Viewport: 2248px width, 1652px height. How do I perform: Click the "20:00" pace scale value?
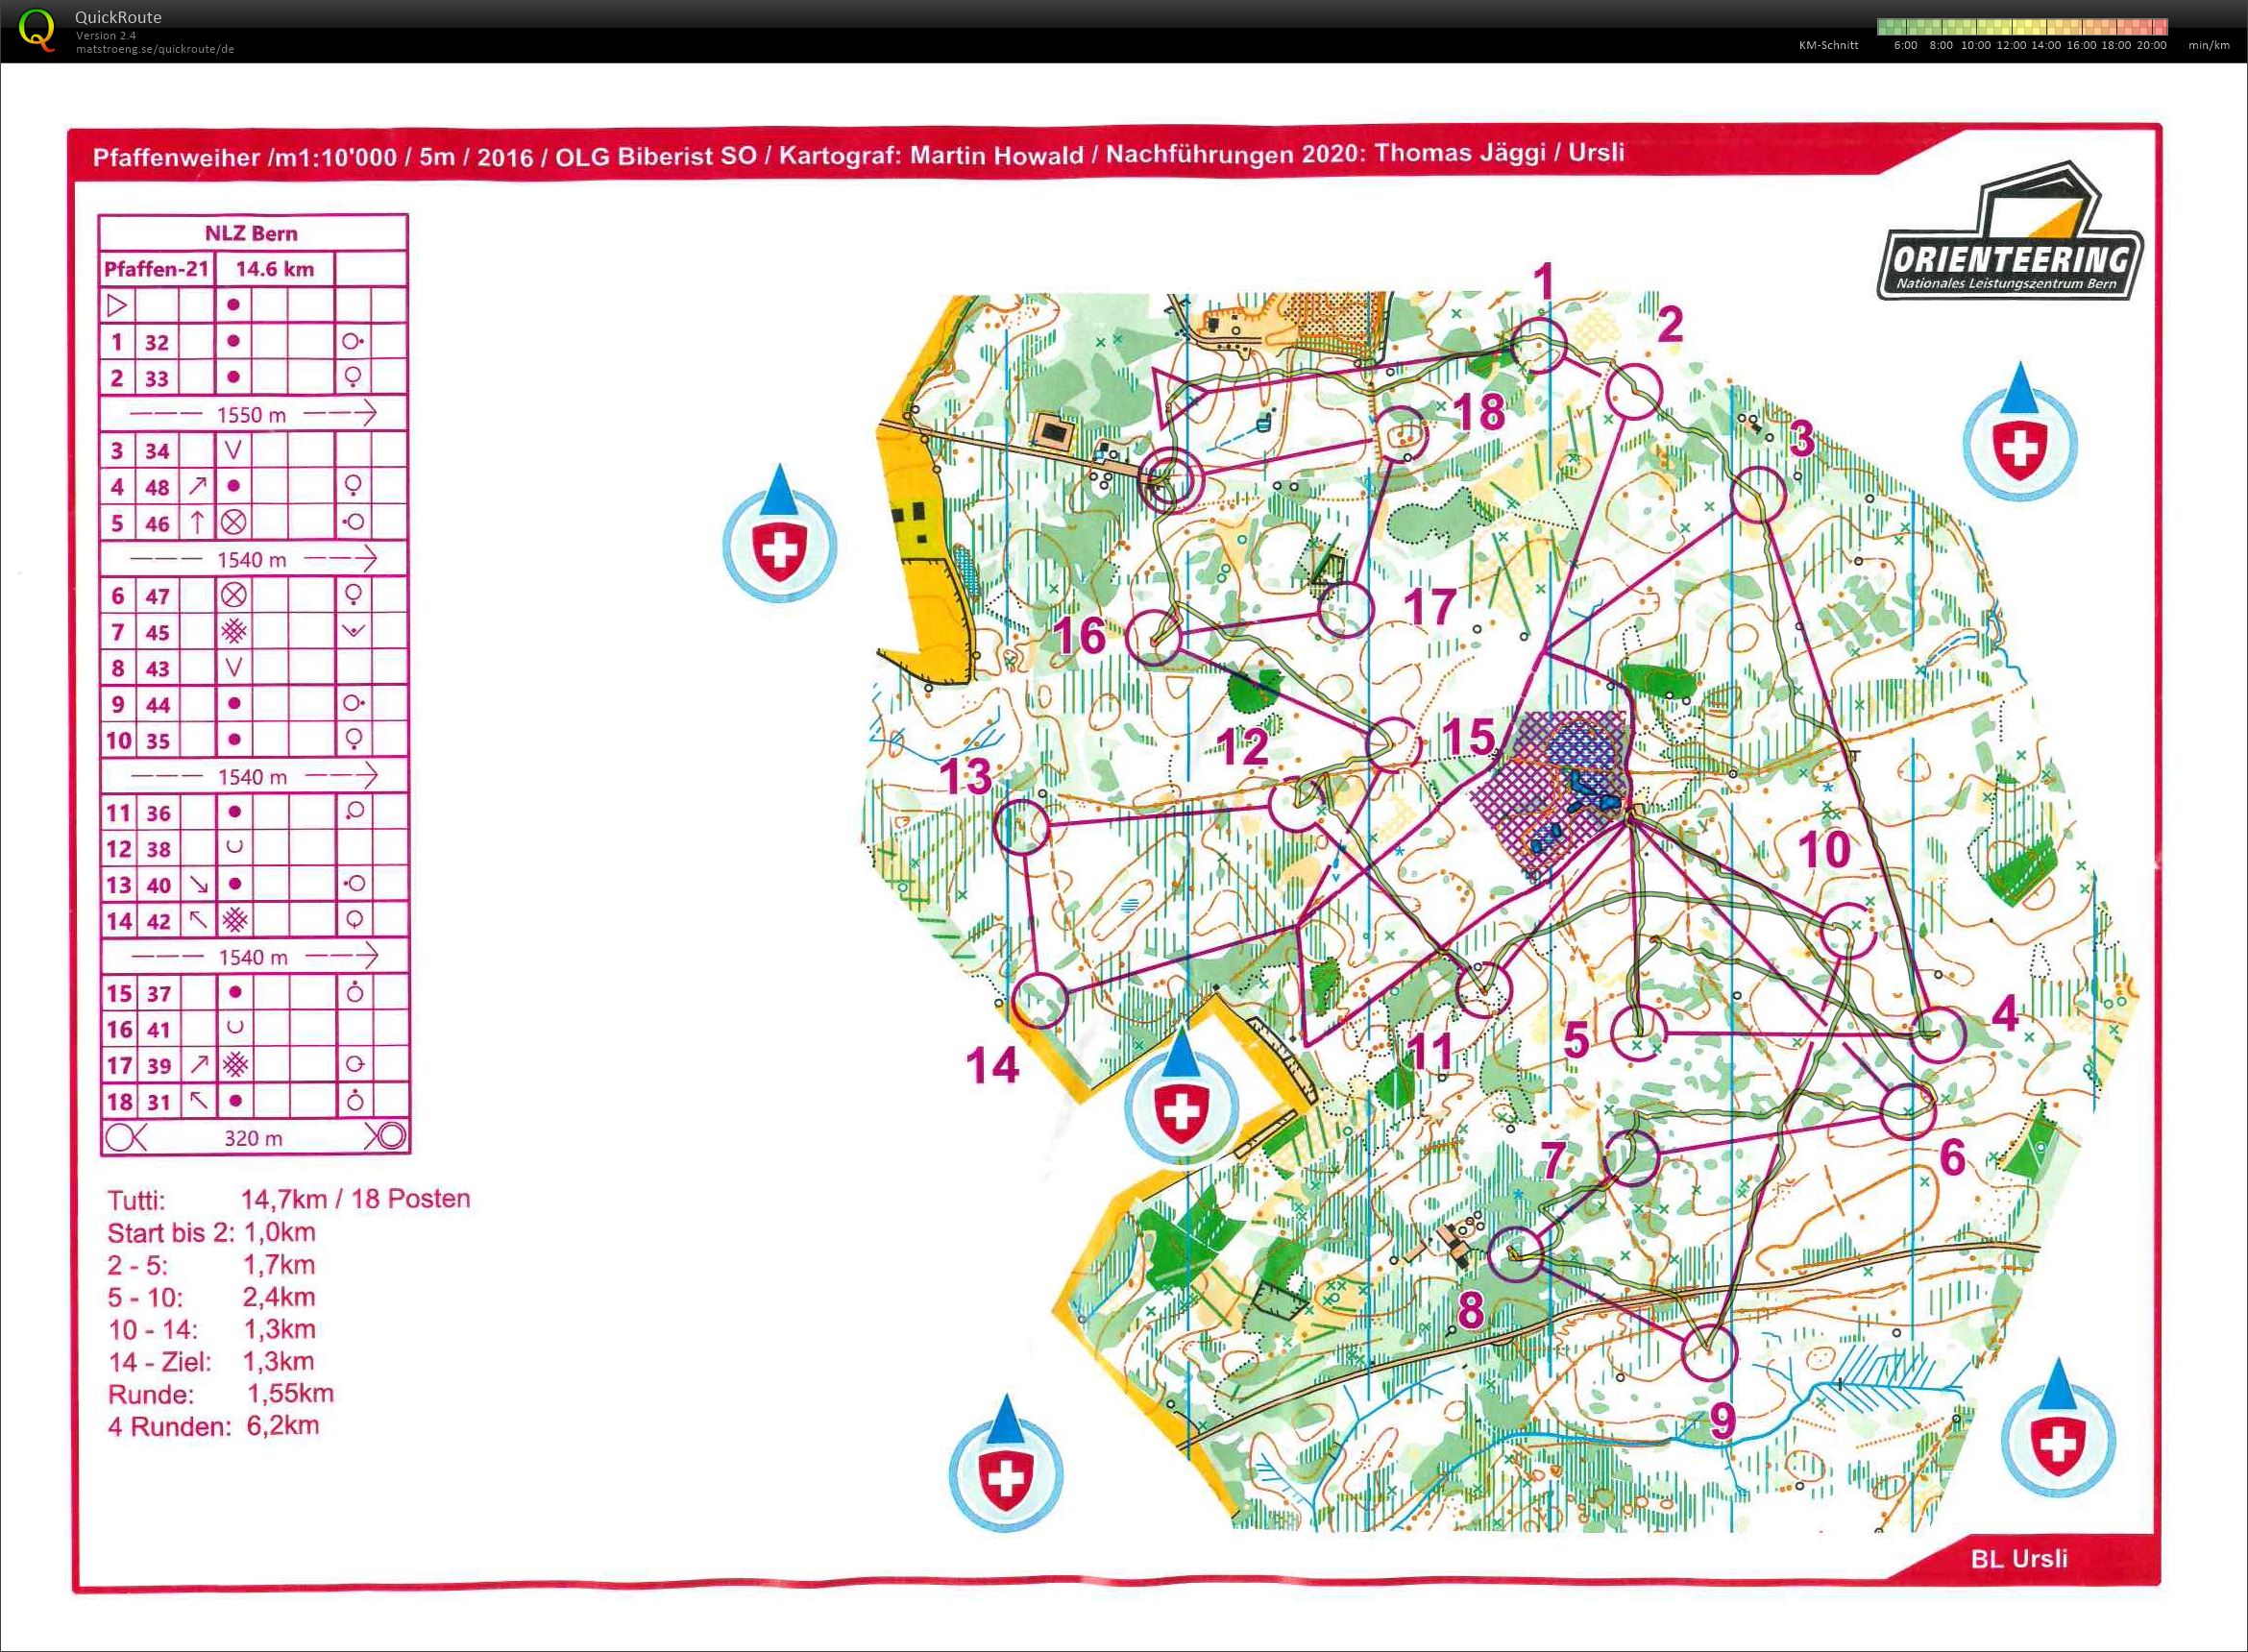pyautogui.click(x=2151, y=45)
